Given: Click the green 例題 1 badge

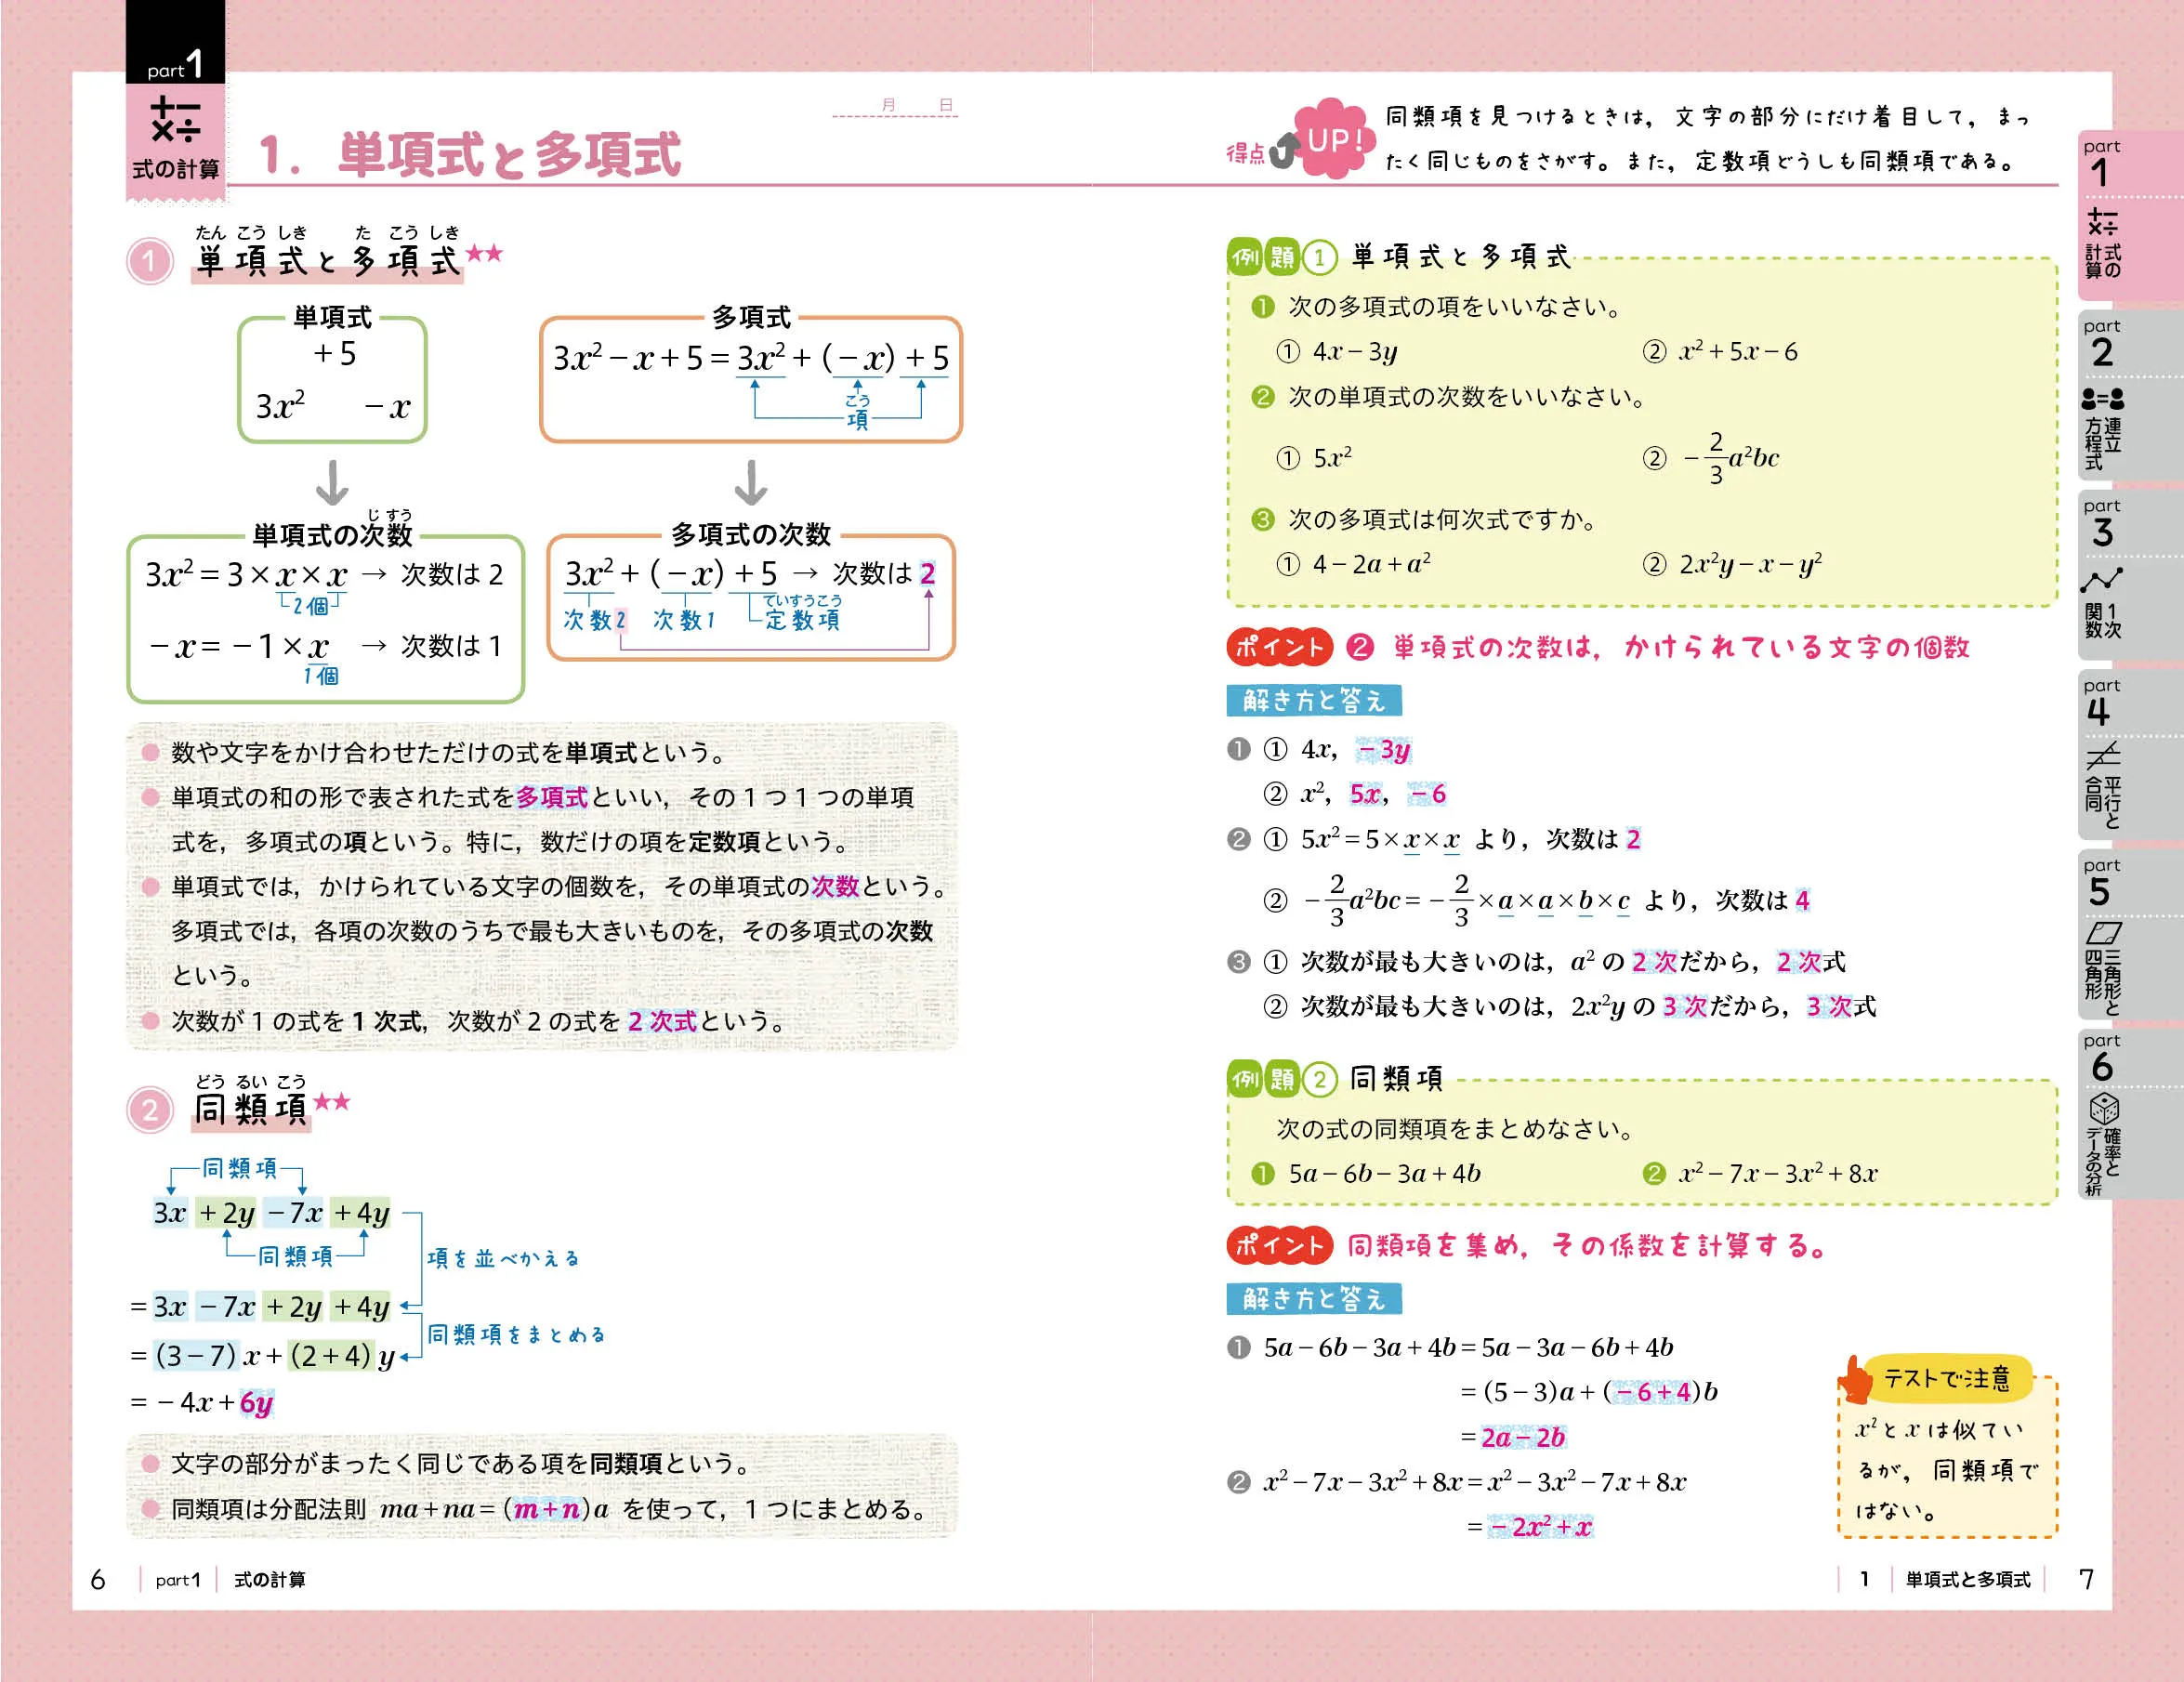Looking at the screenshot, I should click(1282, 257).
